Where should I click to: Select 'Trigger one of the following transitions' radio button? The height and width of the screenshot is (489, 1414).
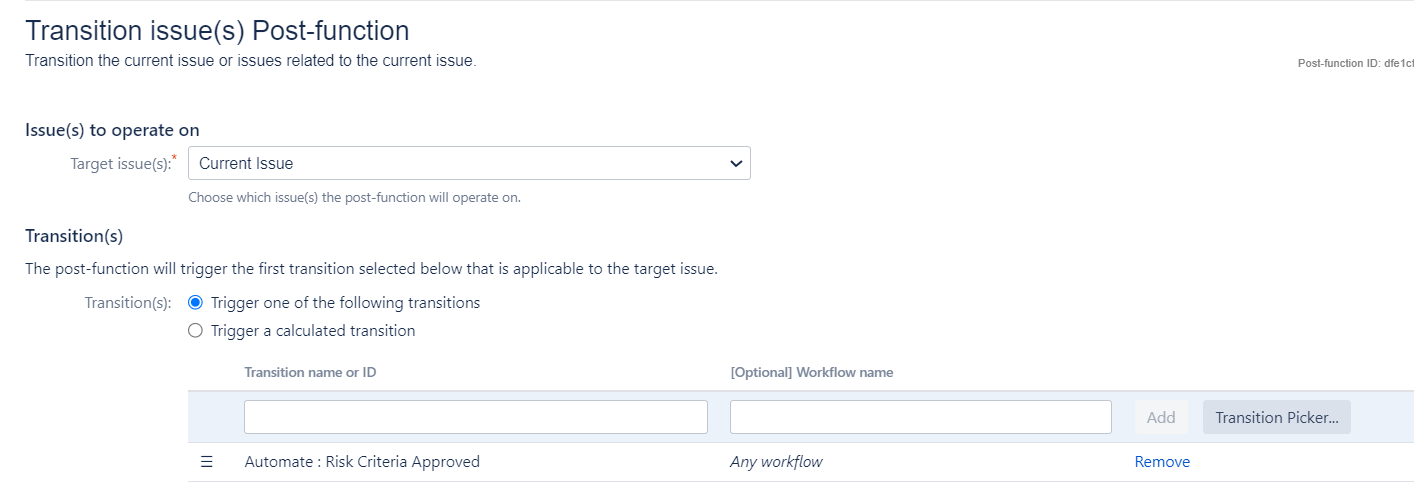pyautogui.click(x=196, y=303)
